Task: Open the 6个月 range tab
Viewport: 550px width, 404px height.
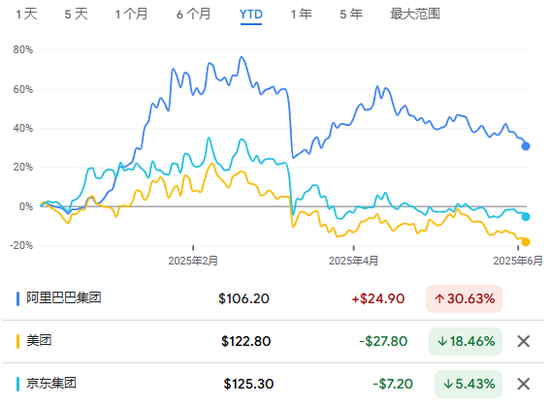Action: [x=194, y=14]
